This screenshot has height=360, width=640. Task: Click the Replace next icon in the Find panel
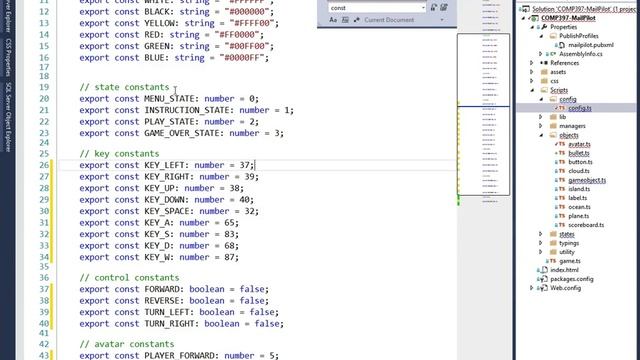pos(434,7)
